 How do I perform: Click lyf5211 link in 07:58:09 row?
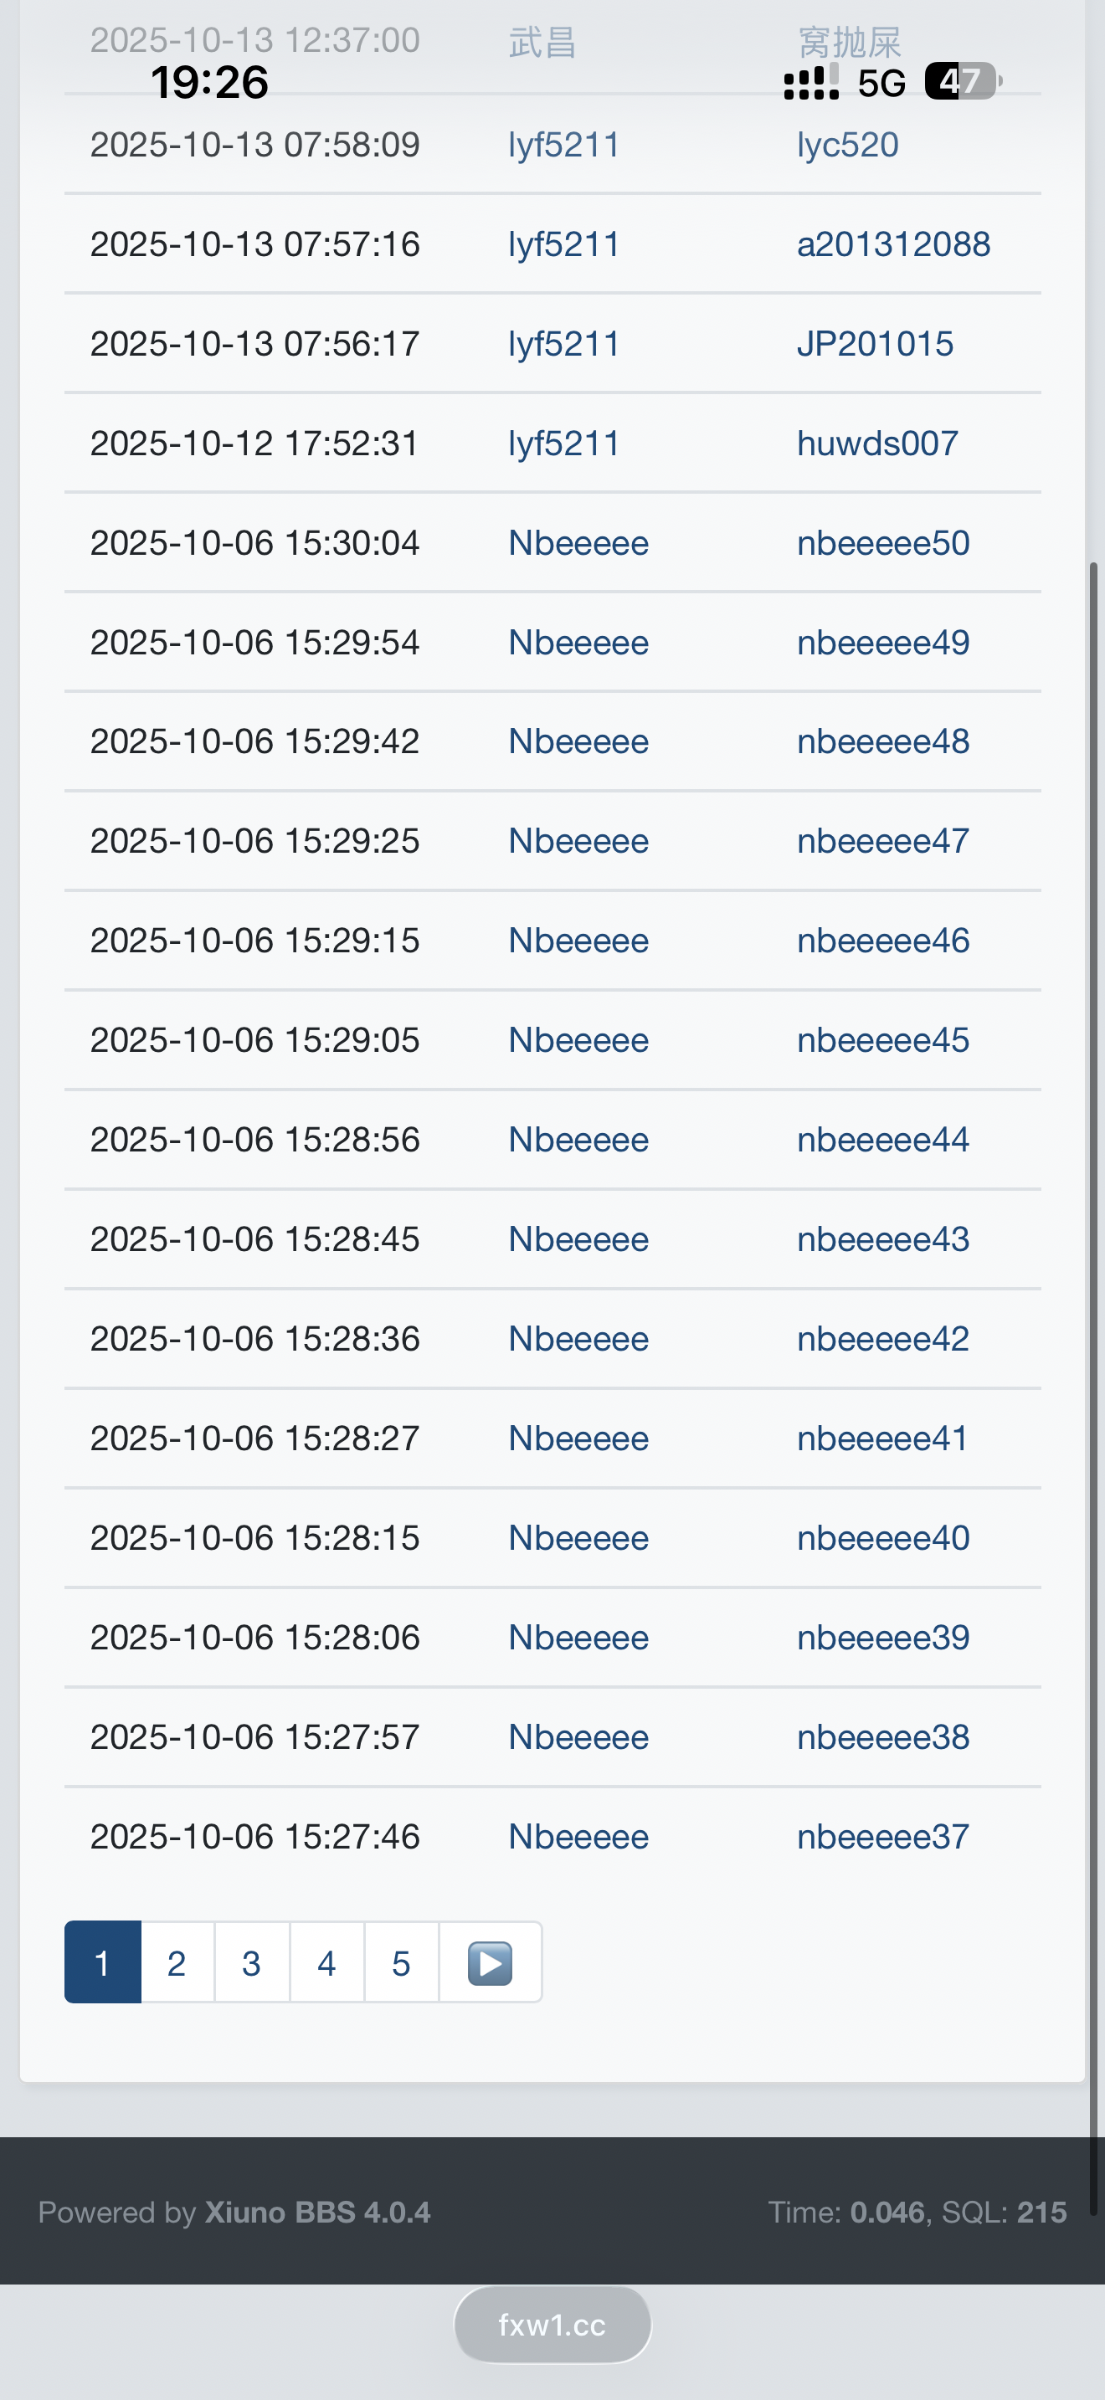(564, 145)
